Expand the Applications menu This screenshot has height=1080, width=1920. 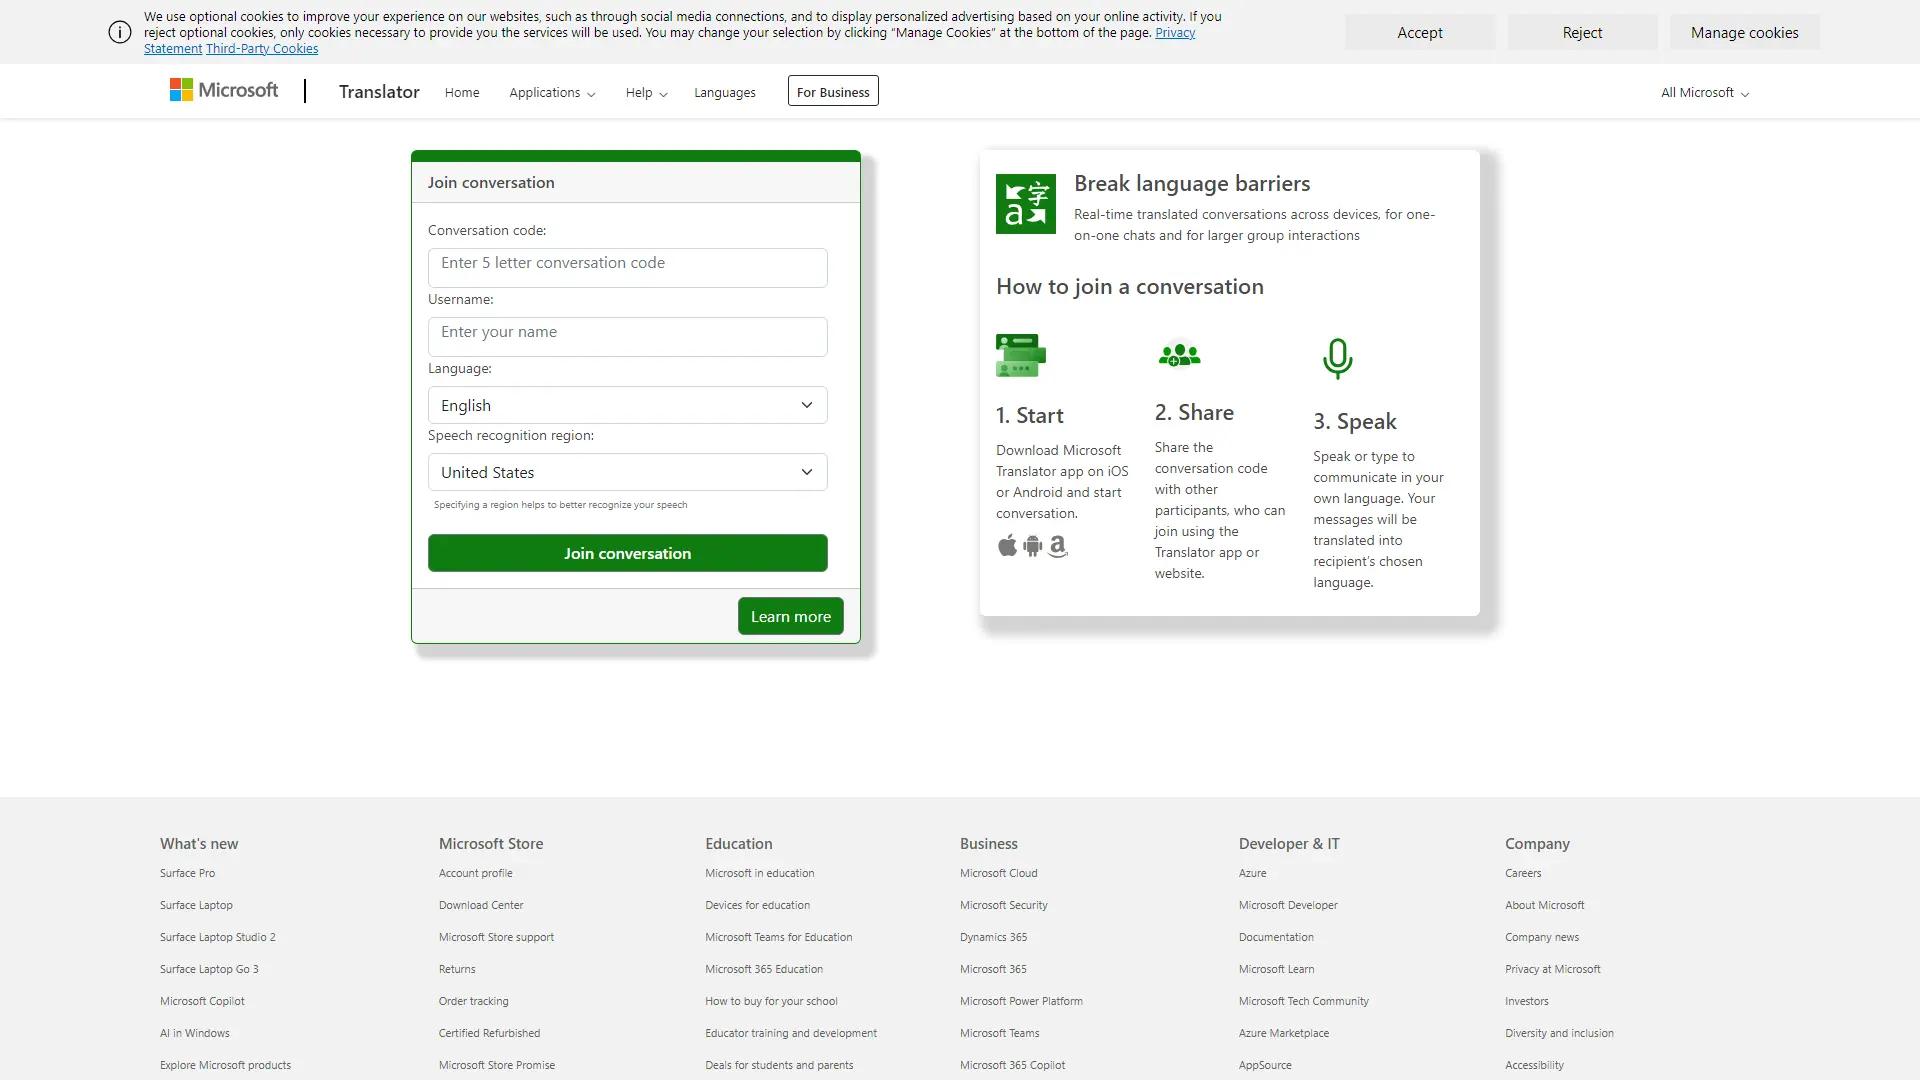[x=552, y=92]
